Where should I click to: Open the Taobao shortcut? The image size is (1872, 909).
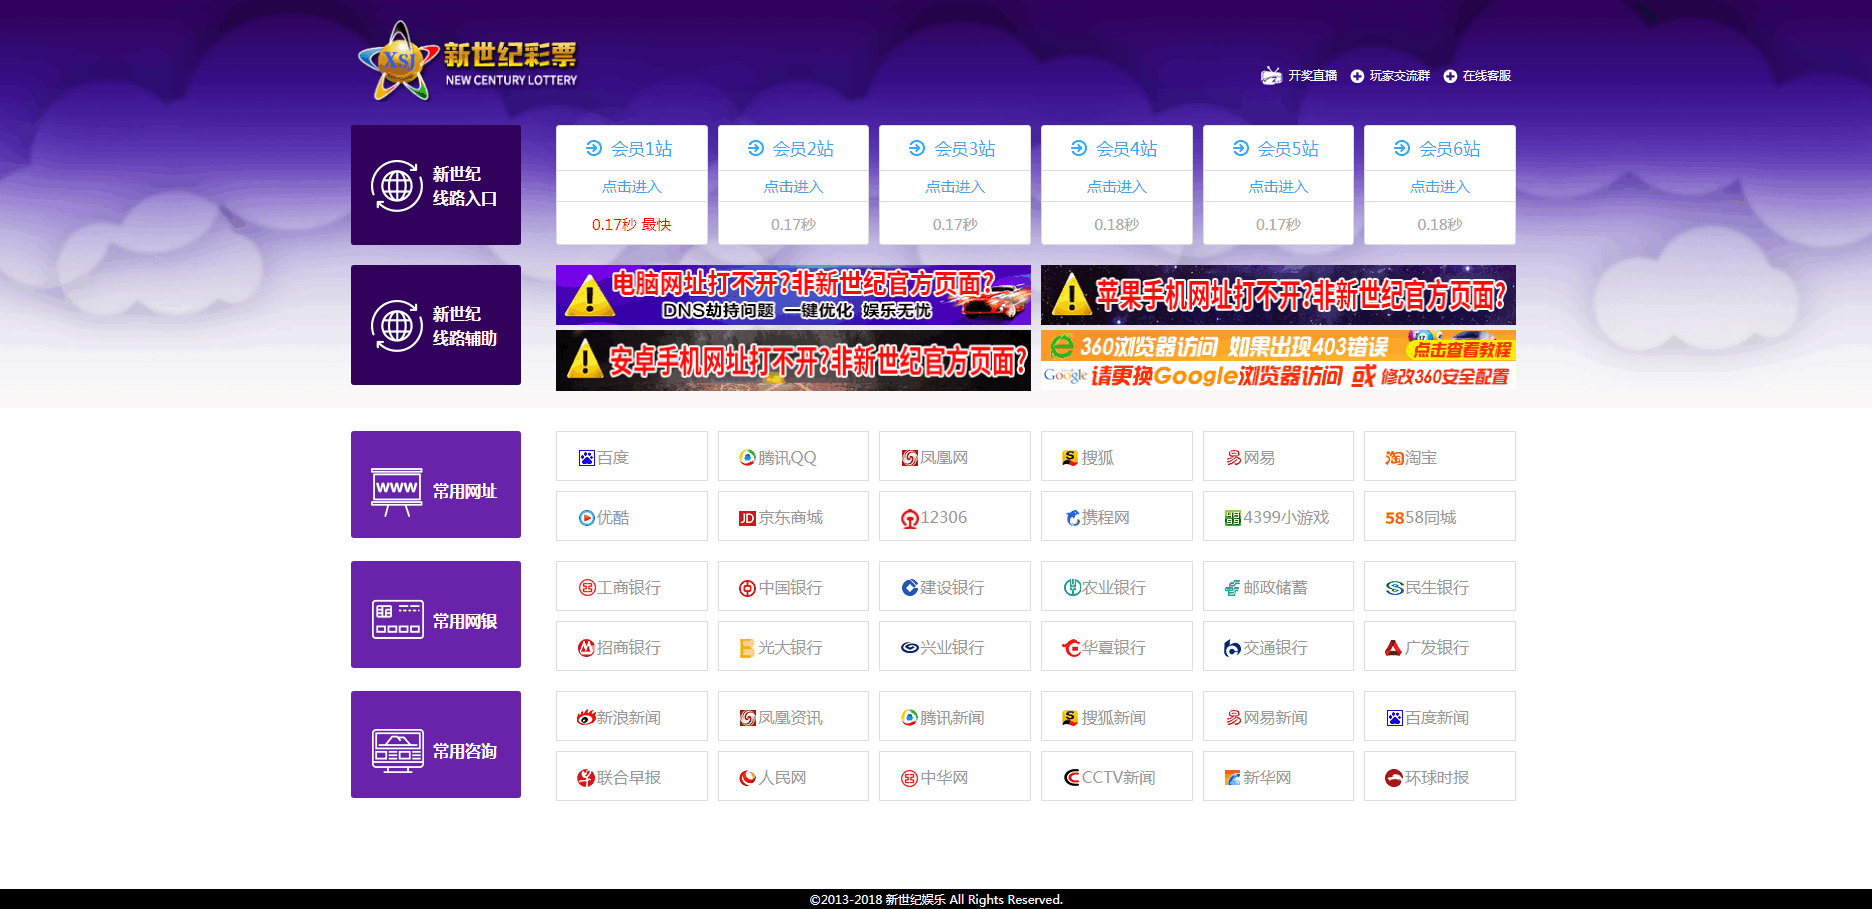[1438, 456]
